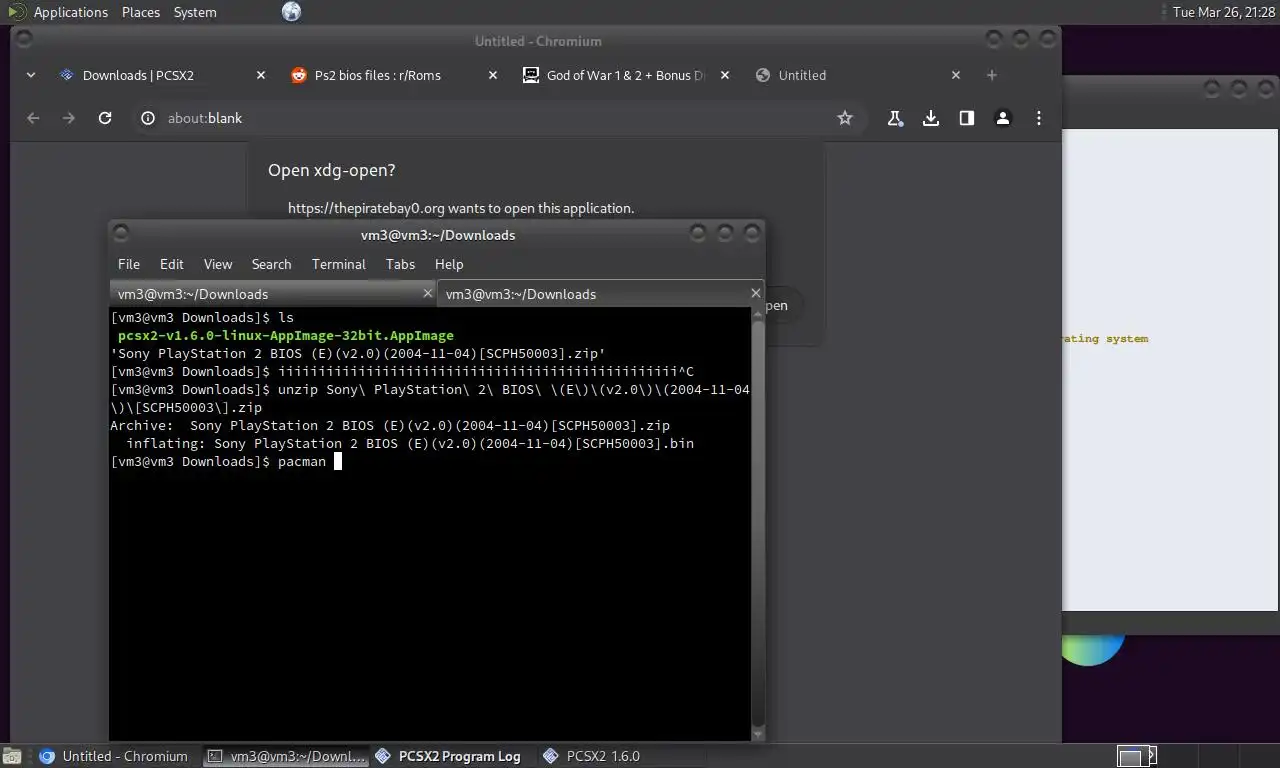
Task: Click the Chromium window menu icon in titlebar
Action: click(x=24, y=39)
